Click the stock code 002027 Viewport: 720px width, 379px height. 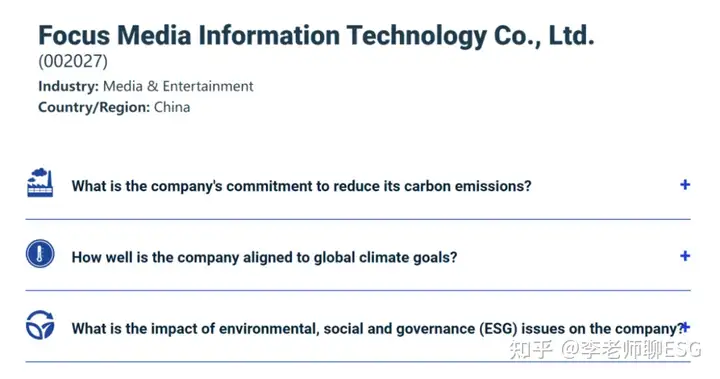pos(73,61)
